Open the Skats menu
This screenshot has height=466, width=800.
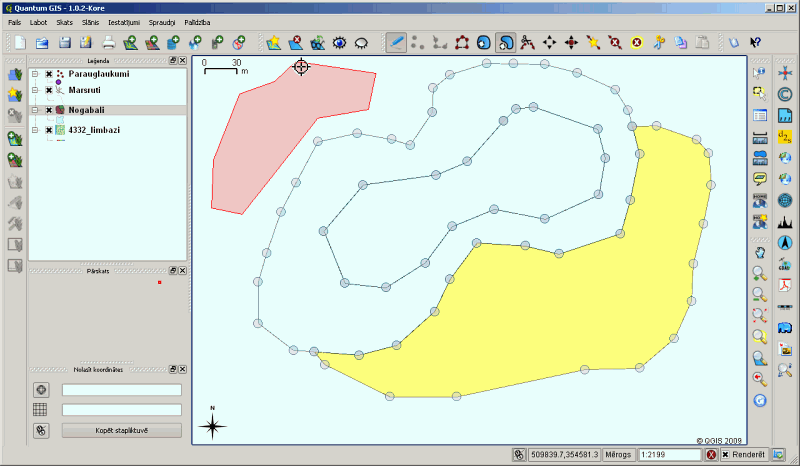click(x=65, y=22)
